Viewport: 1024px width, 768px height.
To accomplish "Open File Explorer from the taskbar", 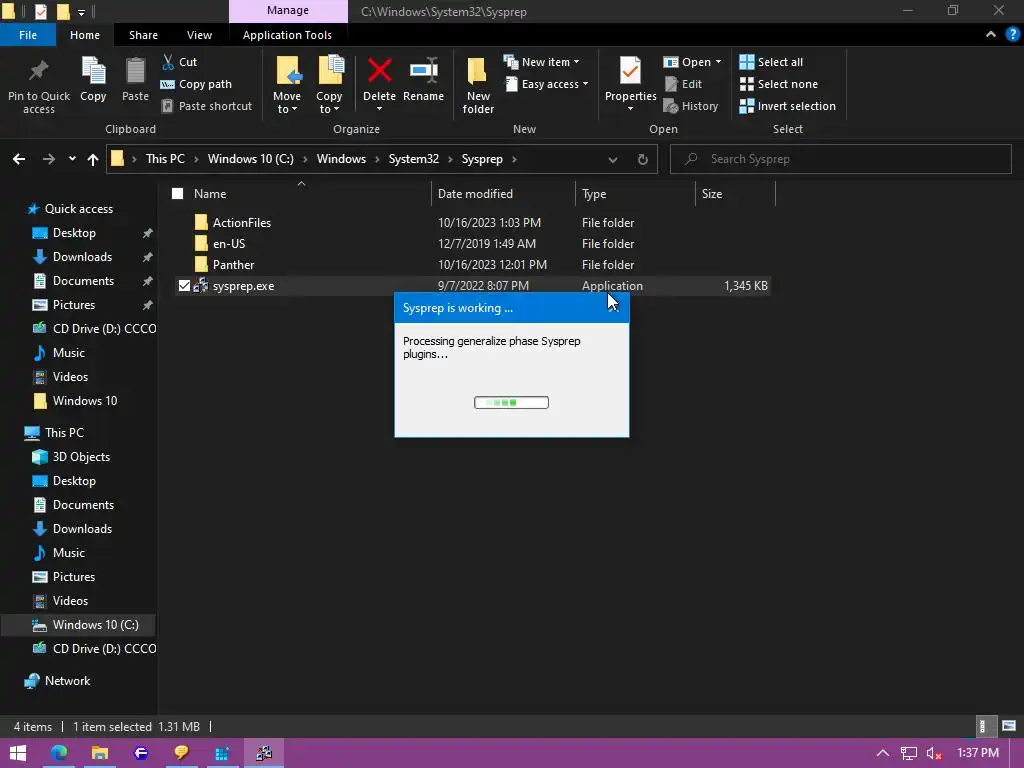I will click(100, 753).
